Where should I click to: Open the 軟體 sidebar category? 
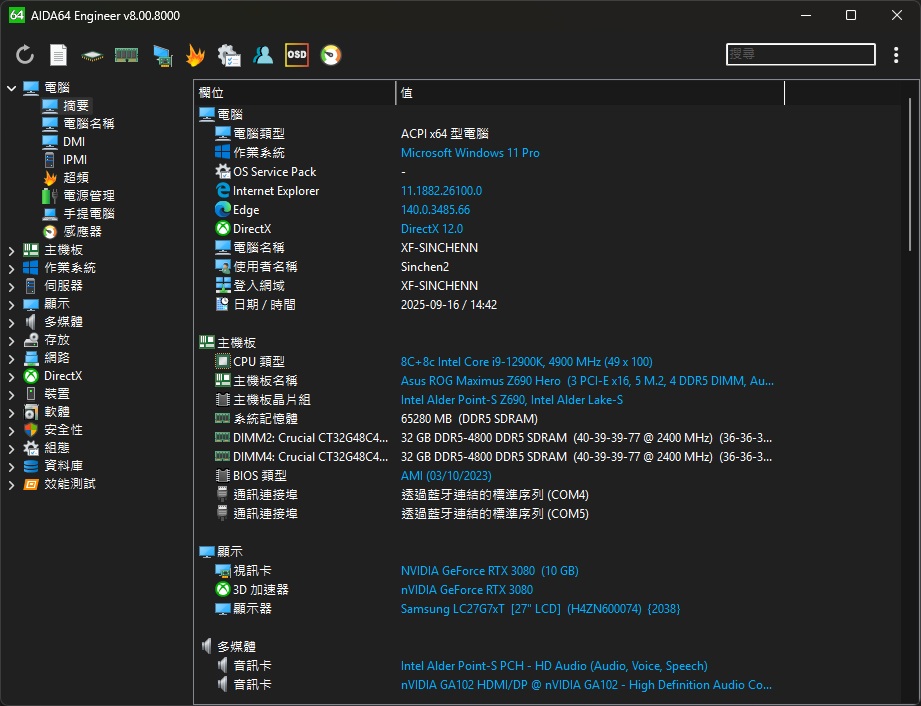click(57, 412)
